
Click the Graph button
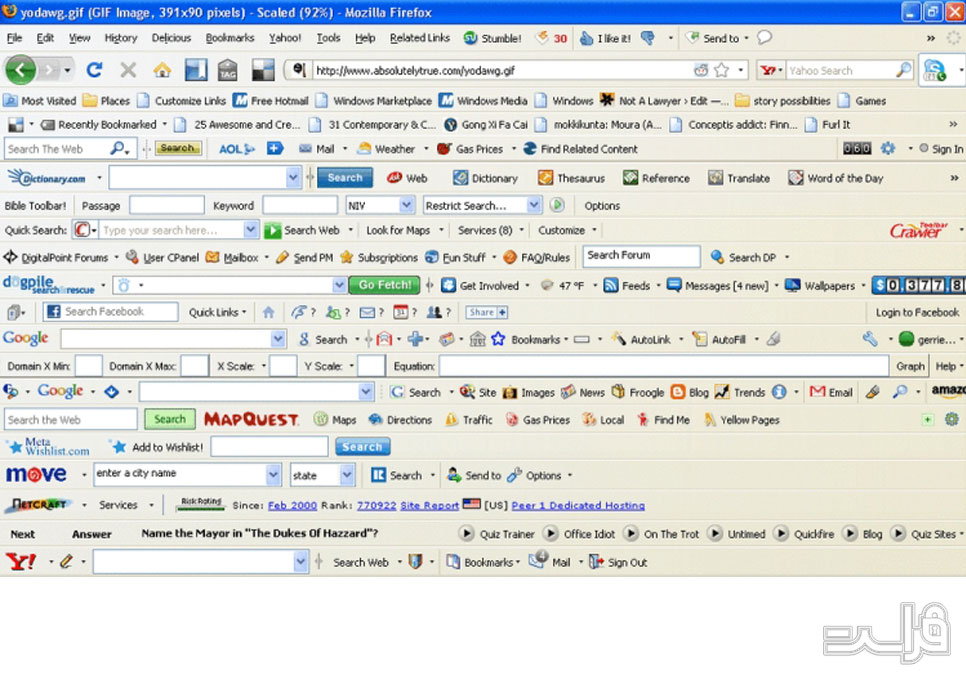(x=910, y=366)
